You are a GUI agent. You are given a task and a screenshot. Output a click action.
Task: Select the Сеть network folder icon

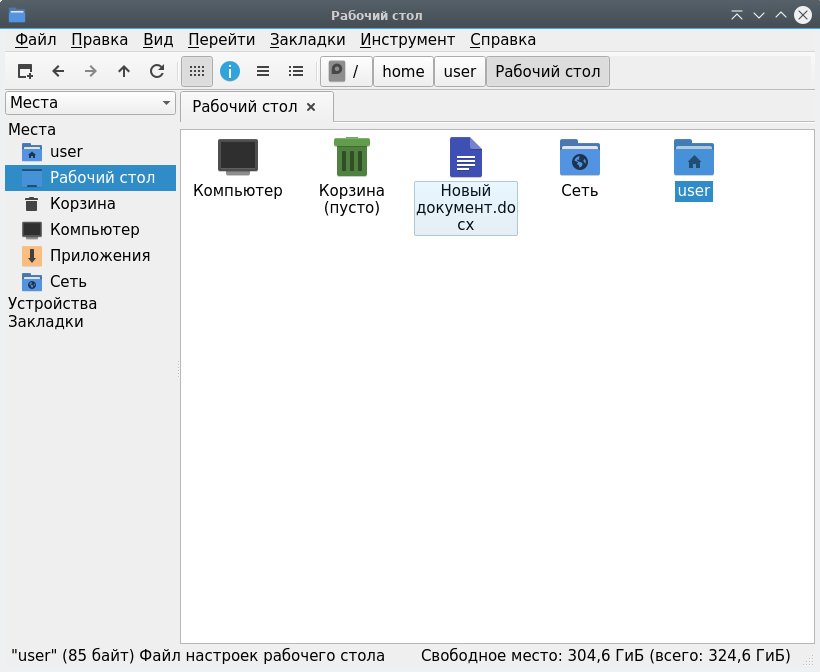[x=579, y=157]
